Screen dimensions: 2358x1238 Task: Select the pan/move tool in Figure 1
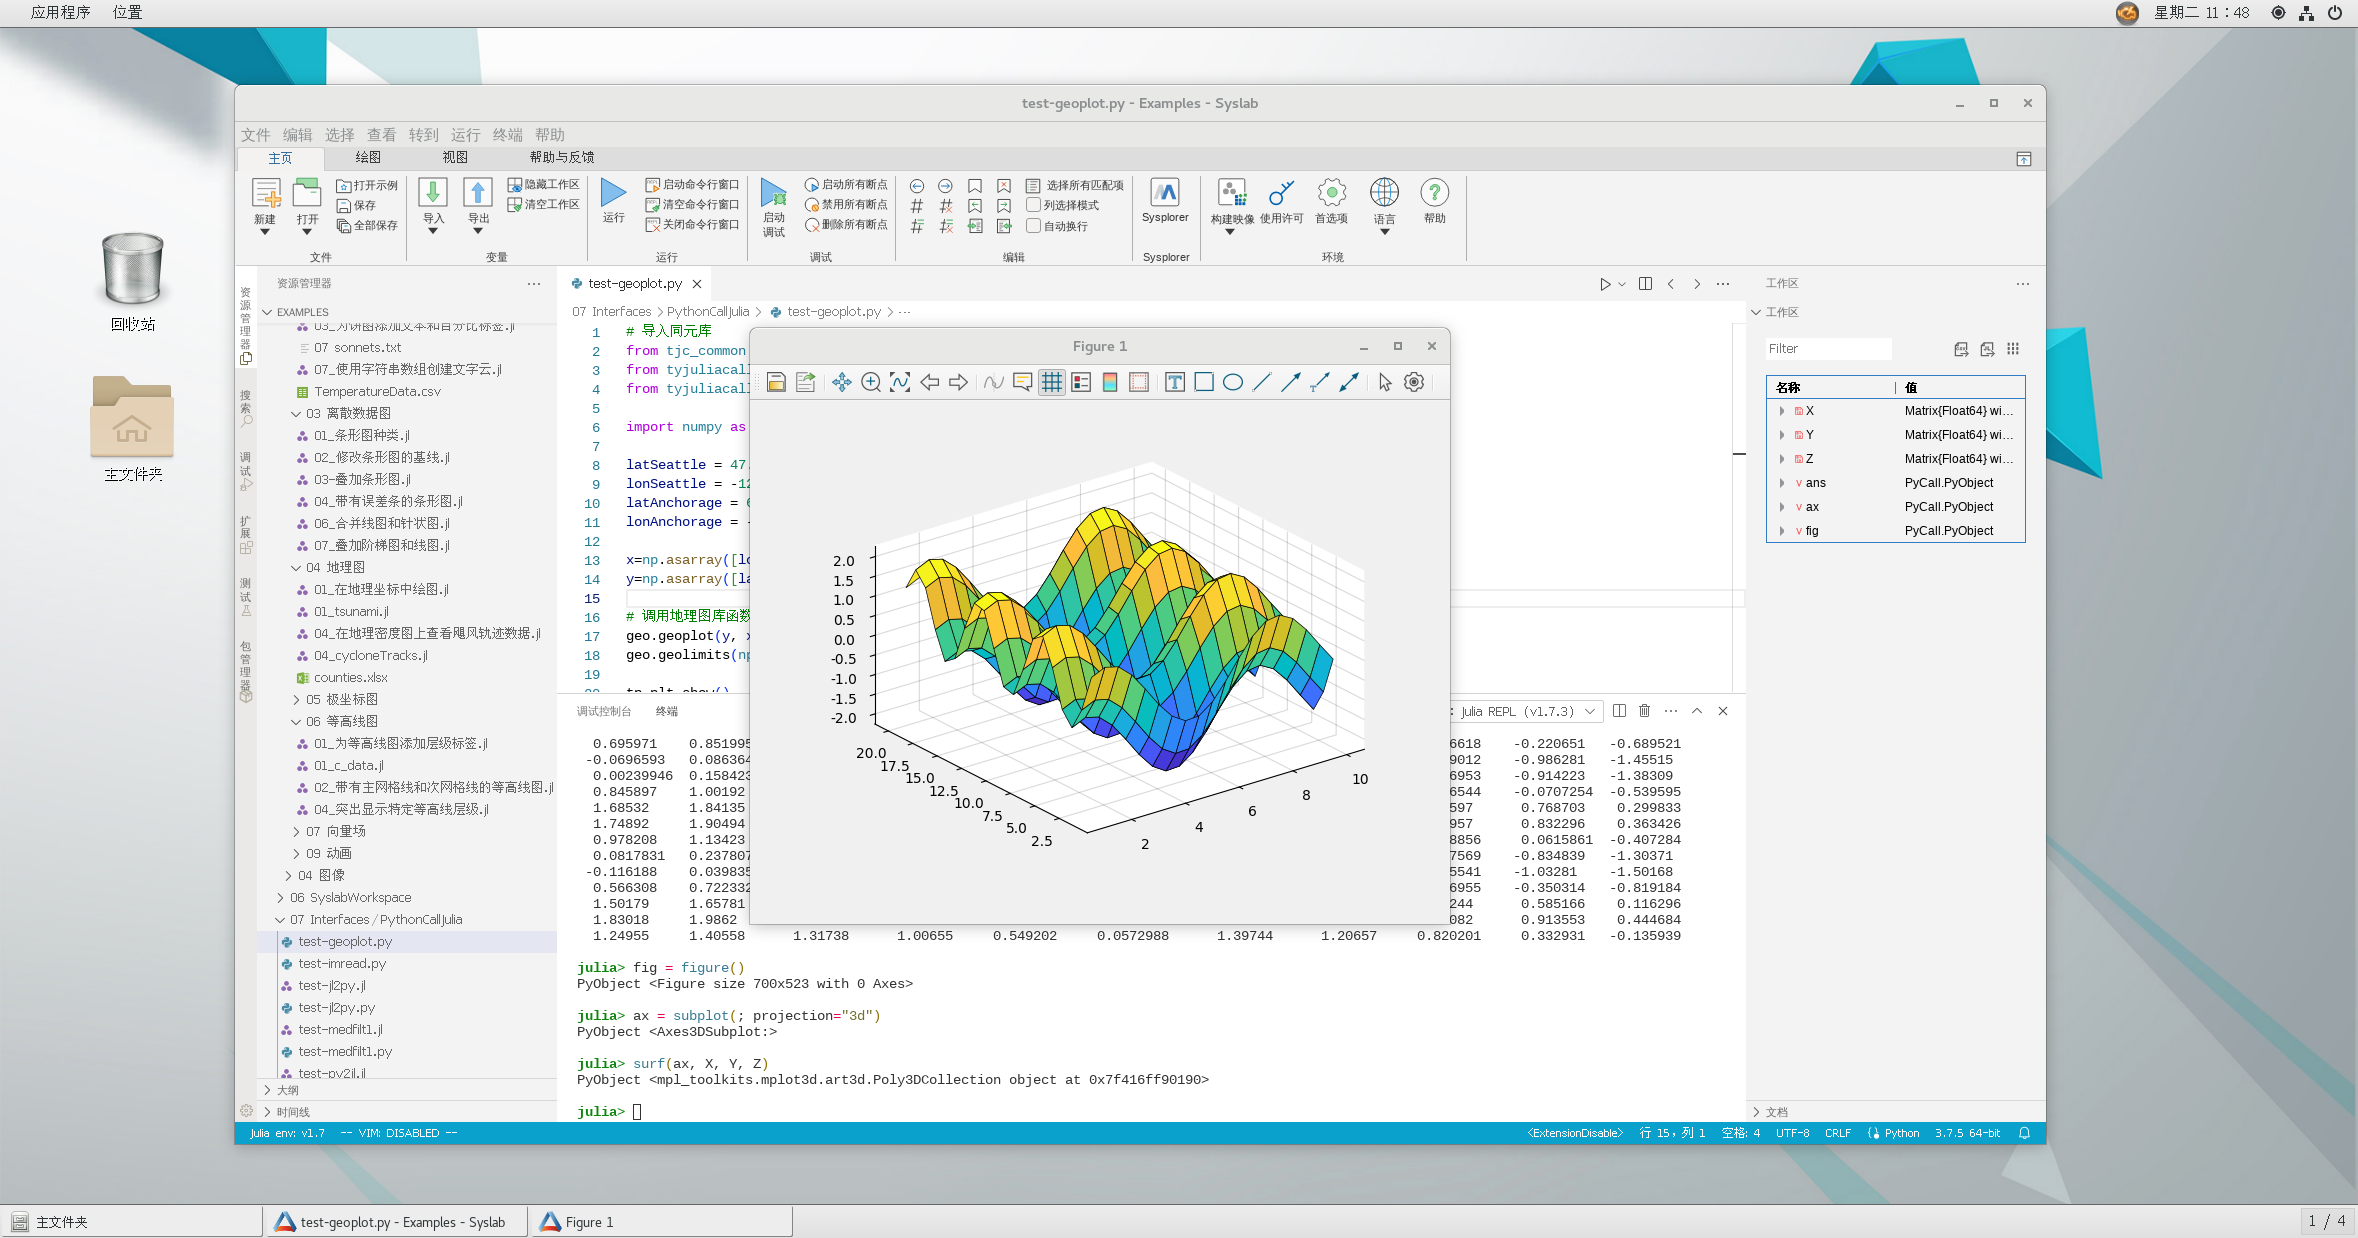pos(841,382)
